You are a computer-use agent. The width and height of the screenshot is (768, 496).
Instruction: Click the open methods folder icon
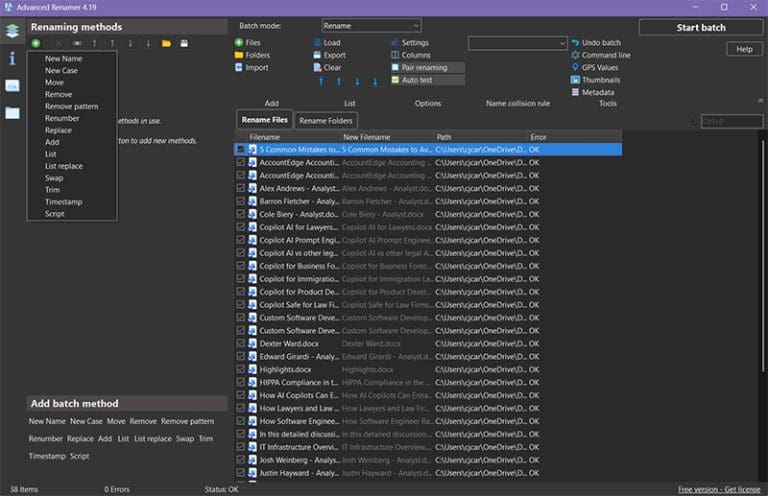click(x=166, y=44)
